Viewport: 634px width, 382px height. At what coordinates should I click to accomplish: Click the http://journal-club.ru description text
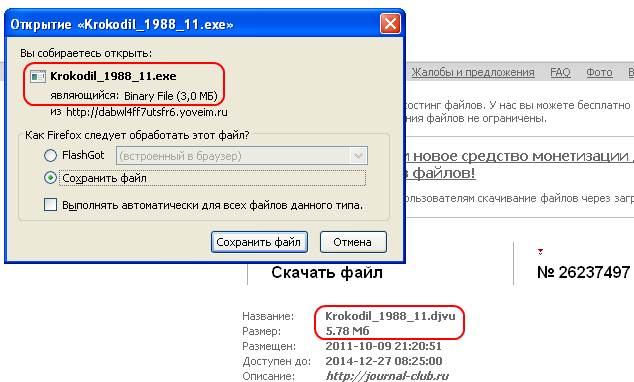point(387,376)
